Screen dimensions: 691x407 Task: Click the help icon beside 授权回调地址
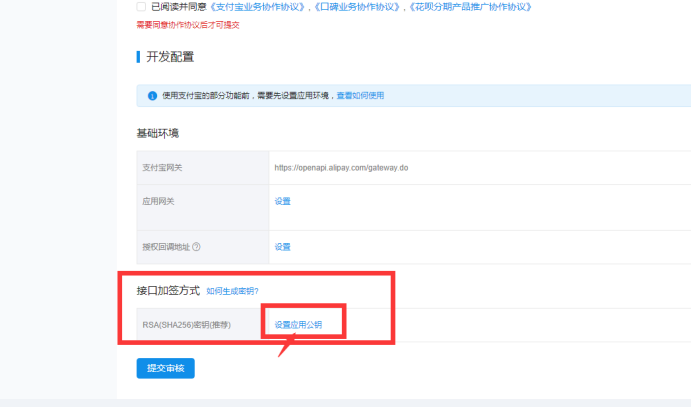pos(196,247)
